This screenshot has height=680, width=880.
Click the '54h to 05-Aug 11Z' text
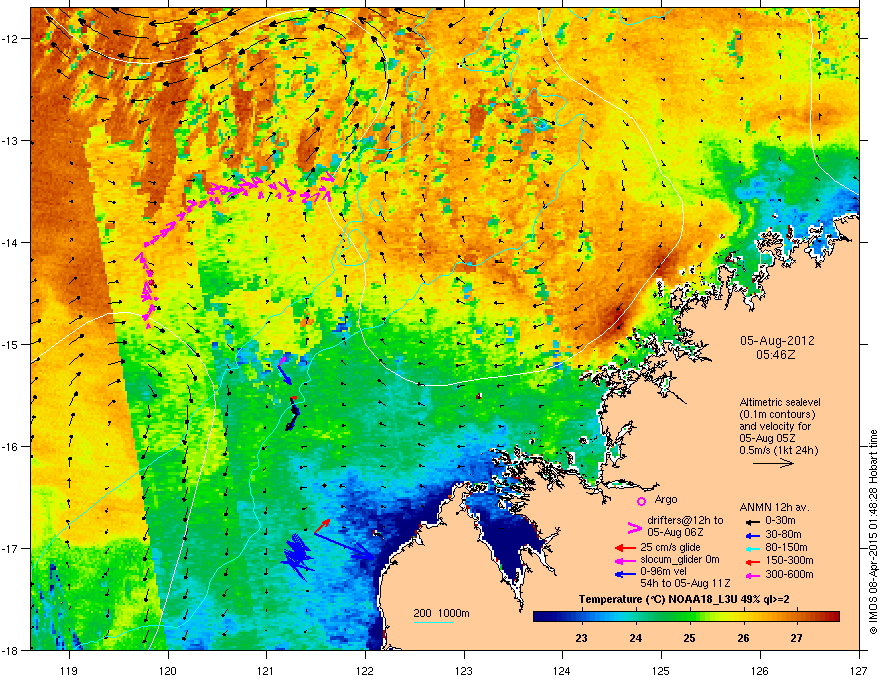[x=685, y=583]
